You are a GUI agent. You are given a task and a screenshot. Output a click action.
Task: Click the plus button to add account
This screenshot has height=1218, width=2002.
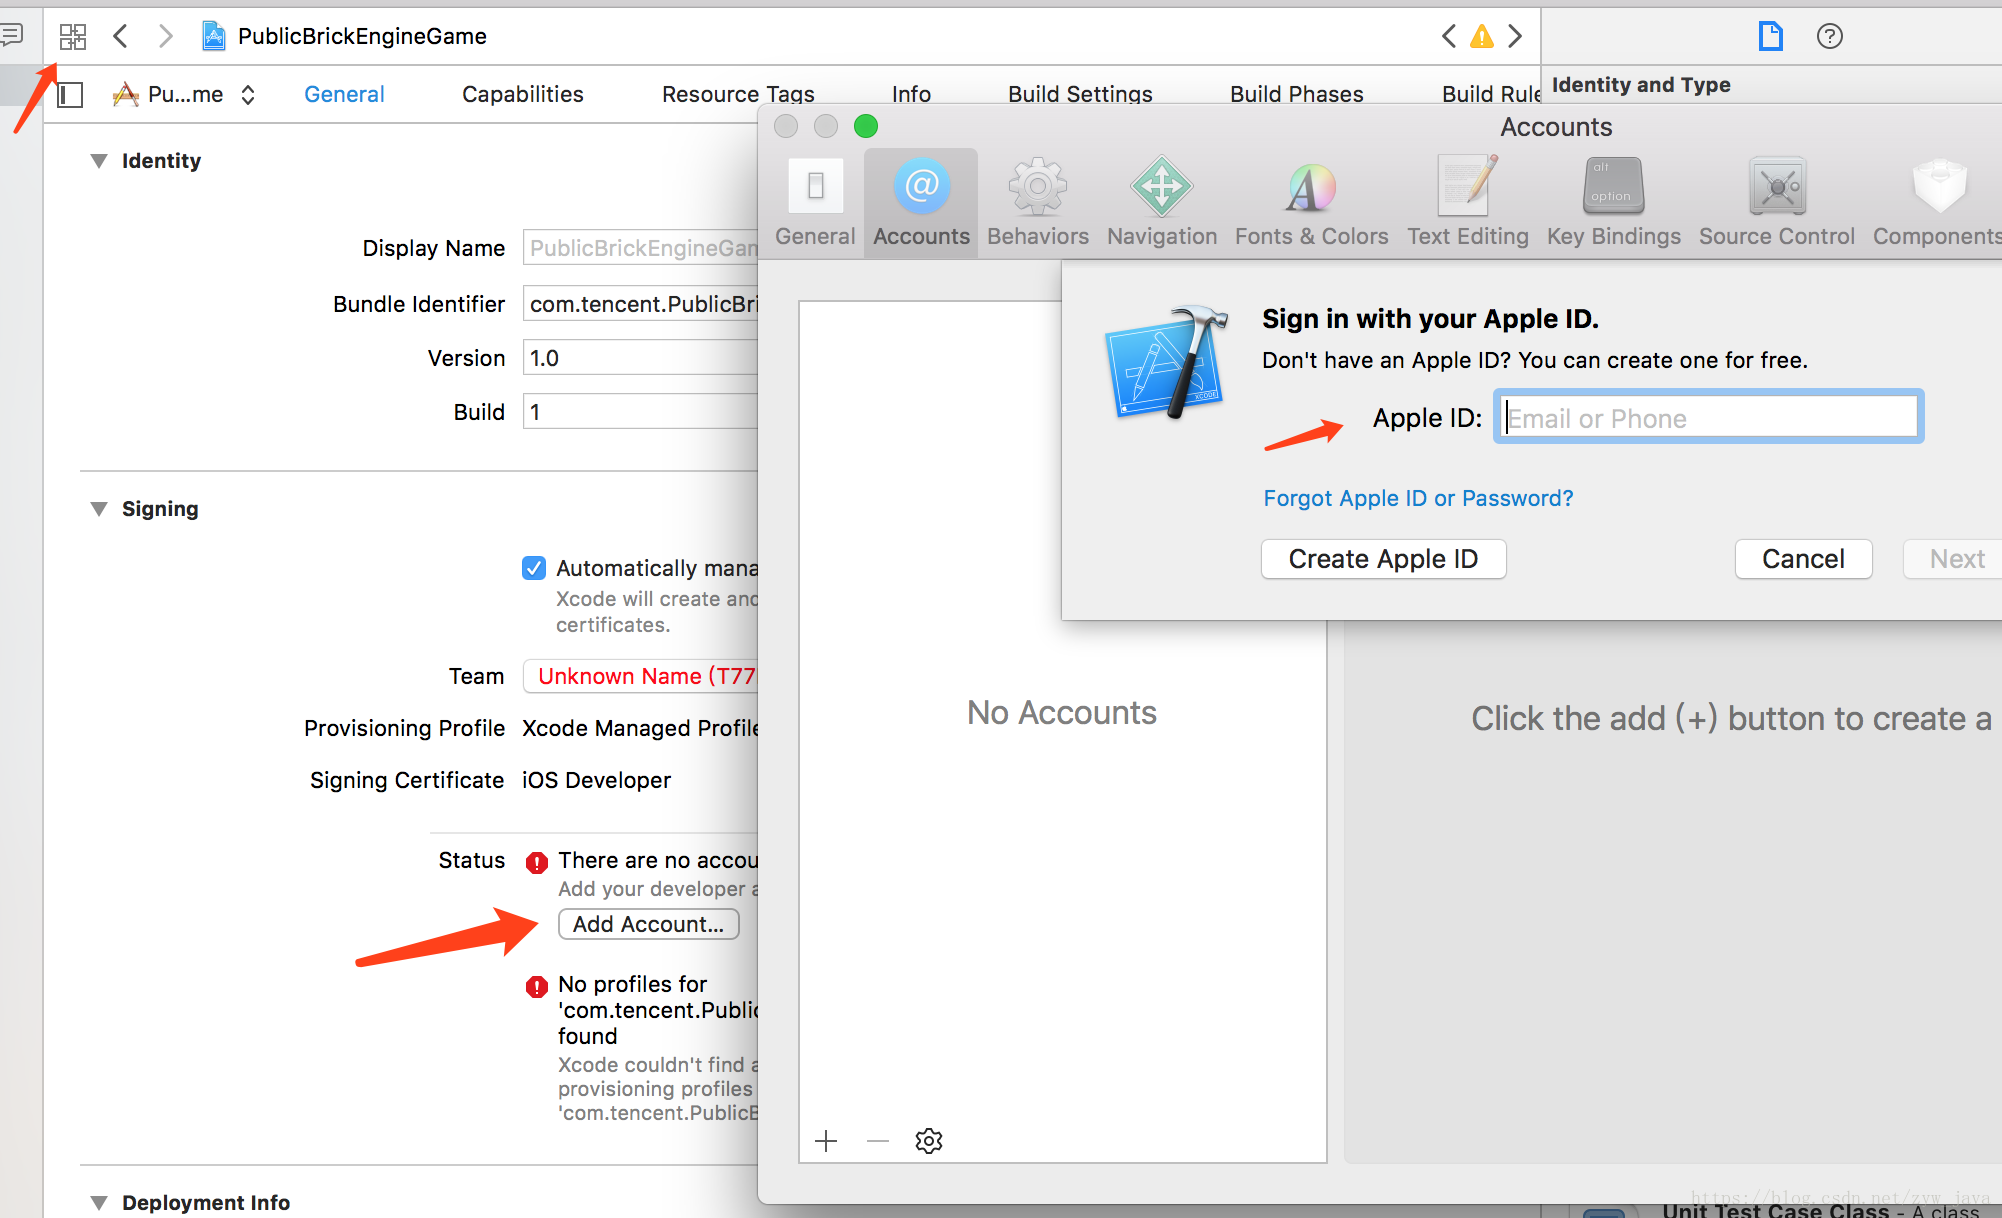pos(826,1141)
